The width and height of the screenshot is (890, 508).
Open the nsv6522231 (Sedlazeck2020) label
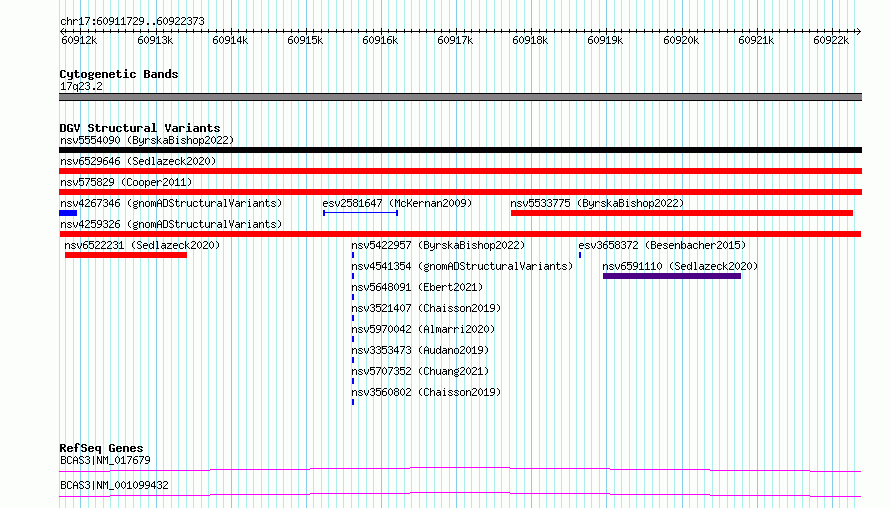[x=142, y=245]
